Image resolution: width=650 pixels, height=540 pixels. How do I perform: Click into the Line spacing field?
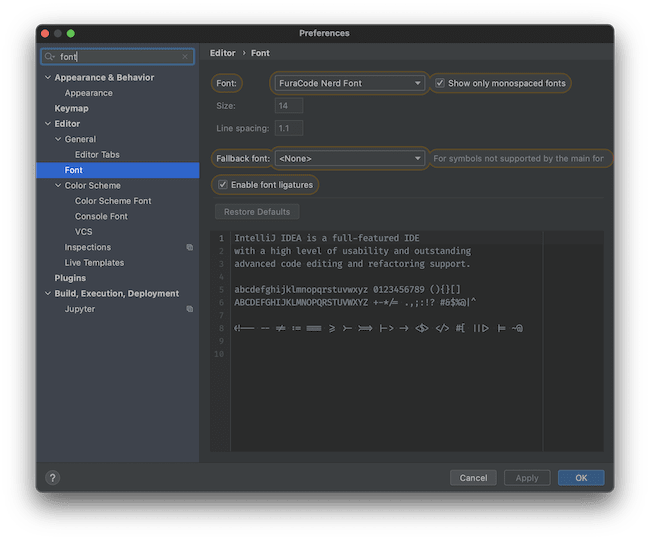[x=289, y=128]
